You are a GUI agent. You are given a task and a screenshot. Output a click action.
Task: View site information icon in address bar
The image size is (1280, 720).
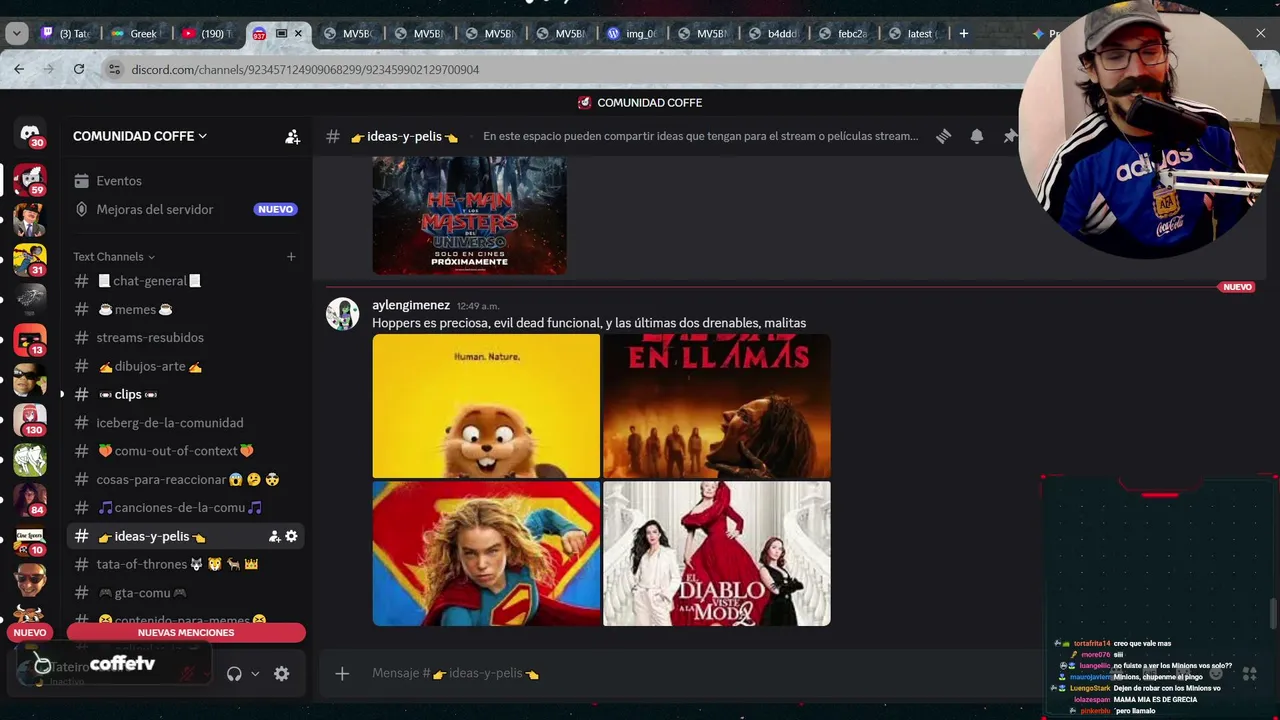point(114,69)
